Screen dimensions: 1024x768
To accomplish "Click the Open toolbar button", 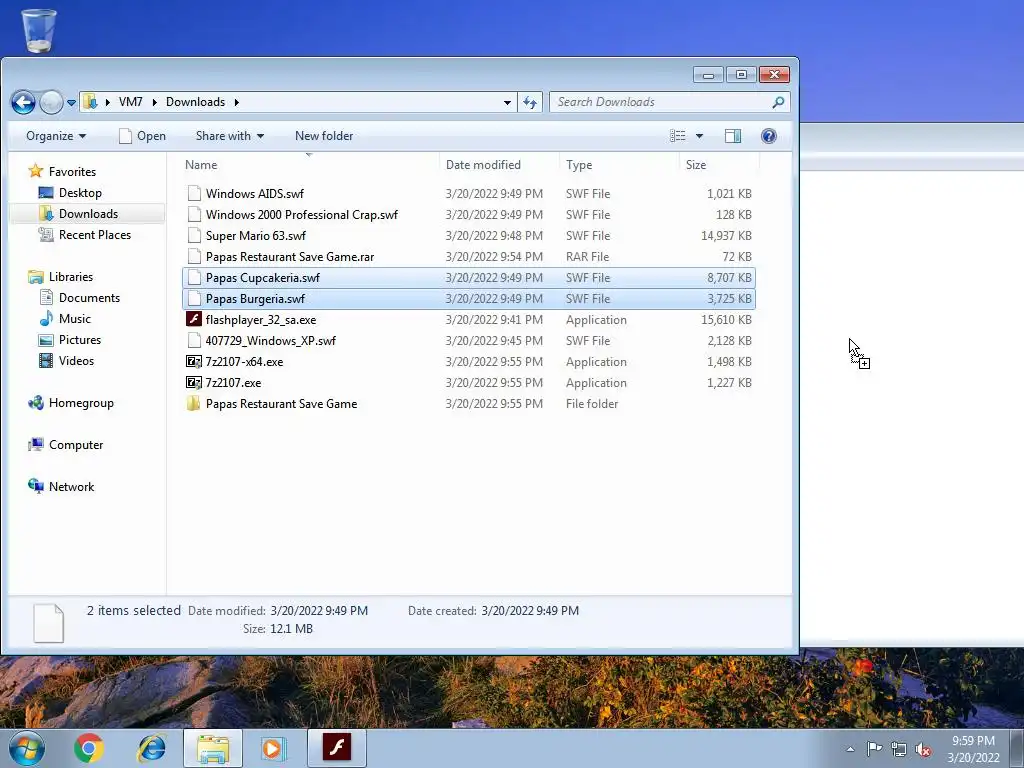I will 142,136.
